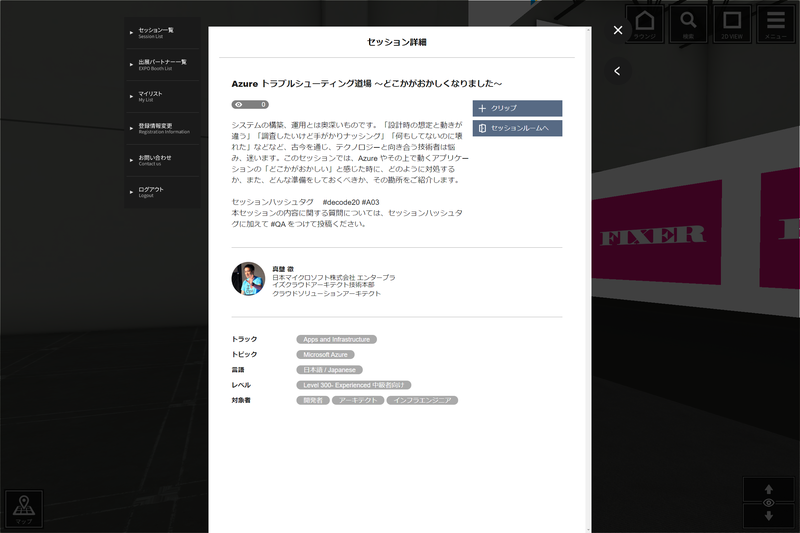Go to session room via セッションルームへ
Screen dimensions: 800x533
point(517,128)
